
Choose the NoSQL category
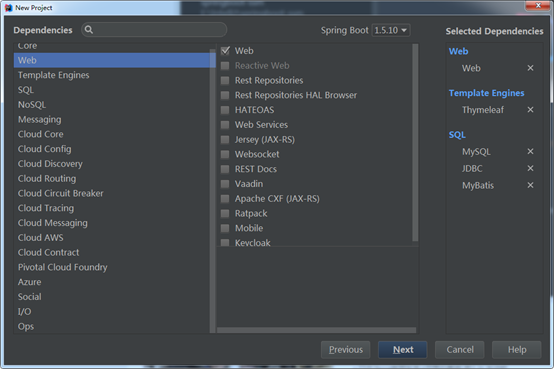[113, 105]
